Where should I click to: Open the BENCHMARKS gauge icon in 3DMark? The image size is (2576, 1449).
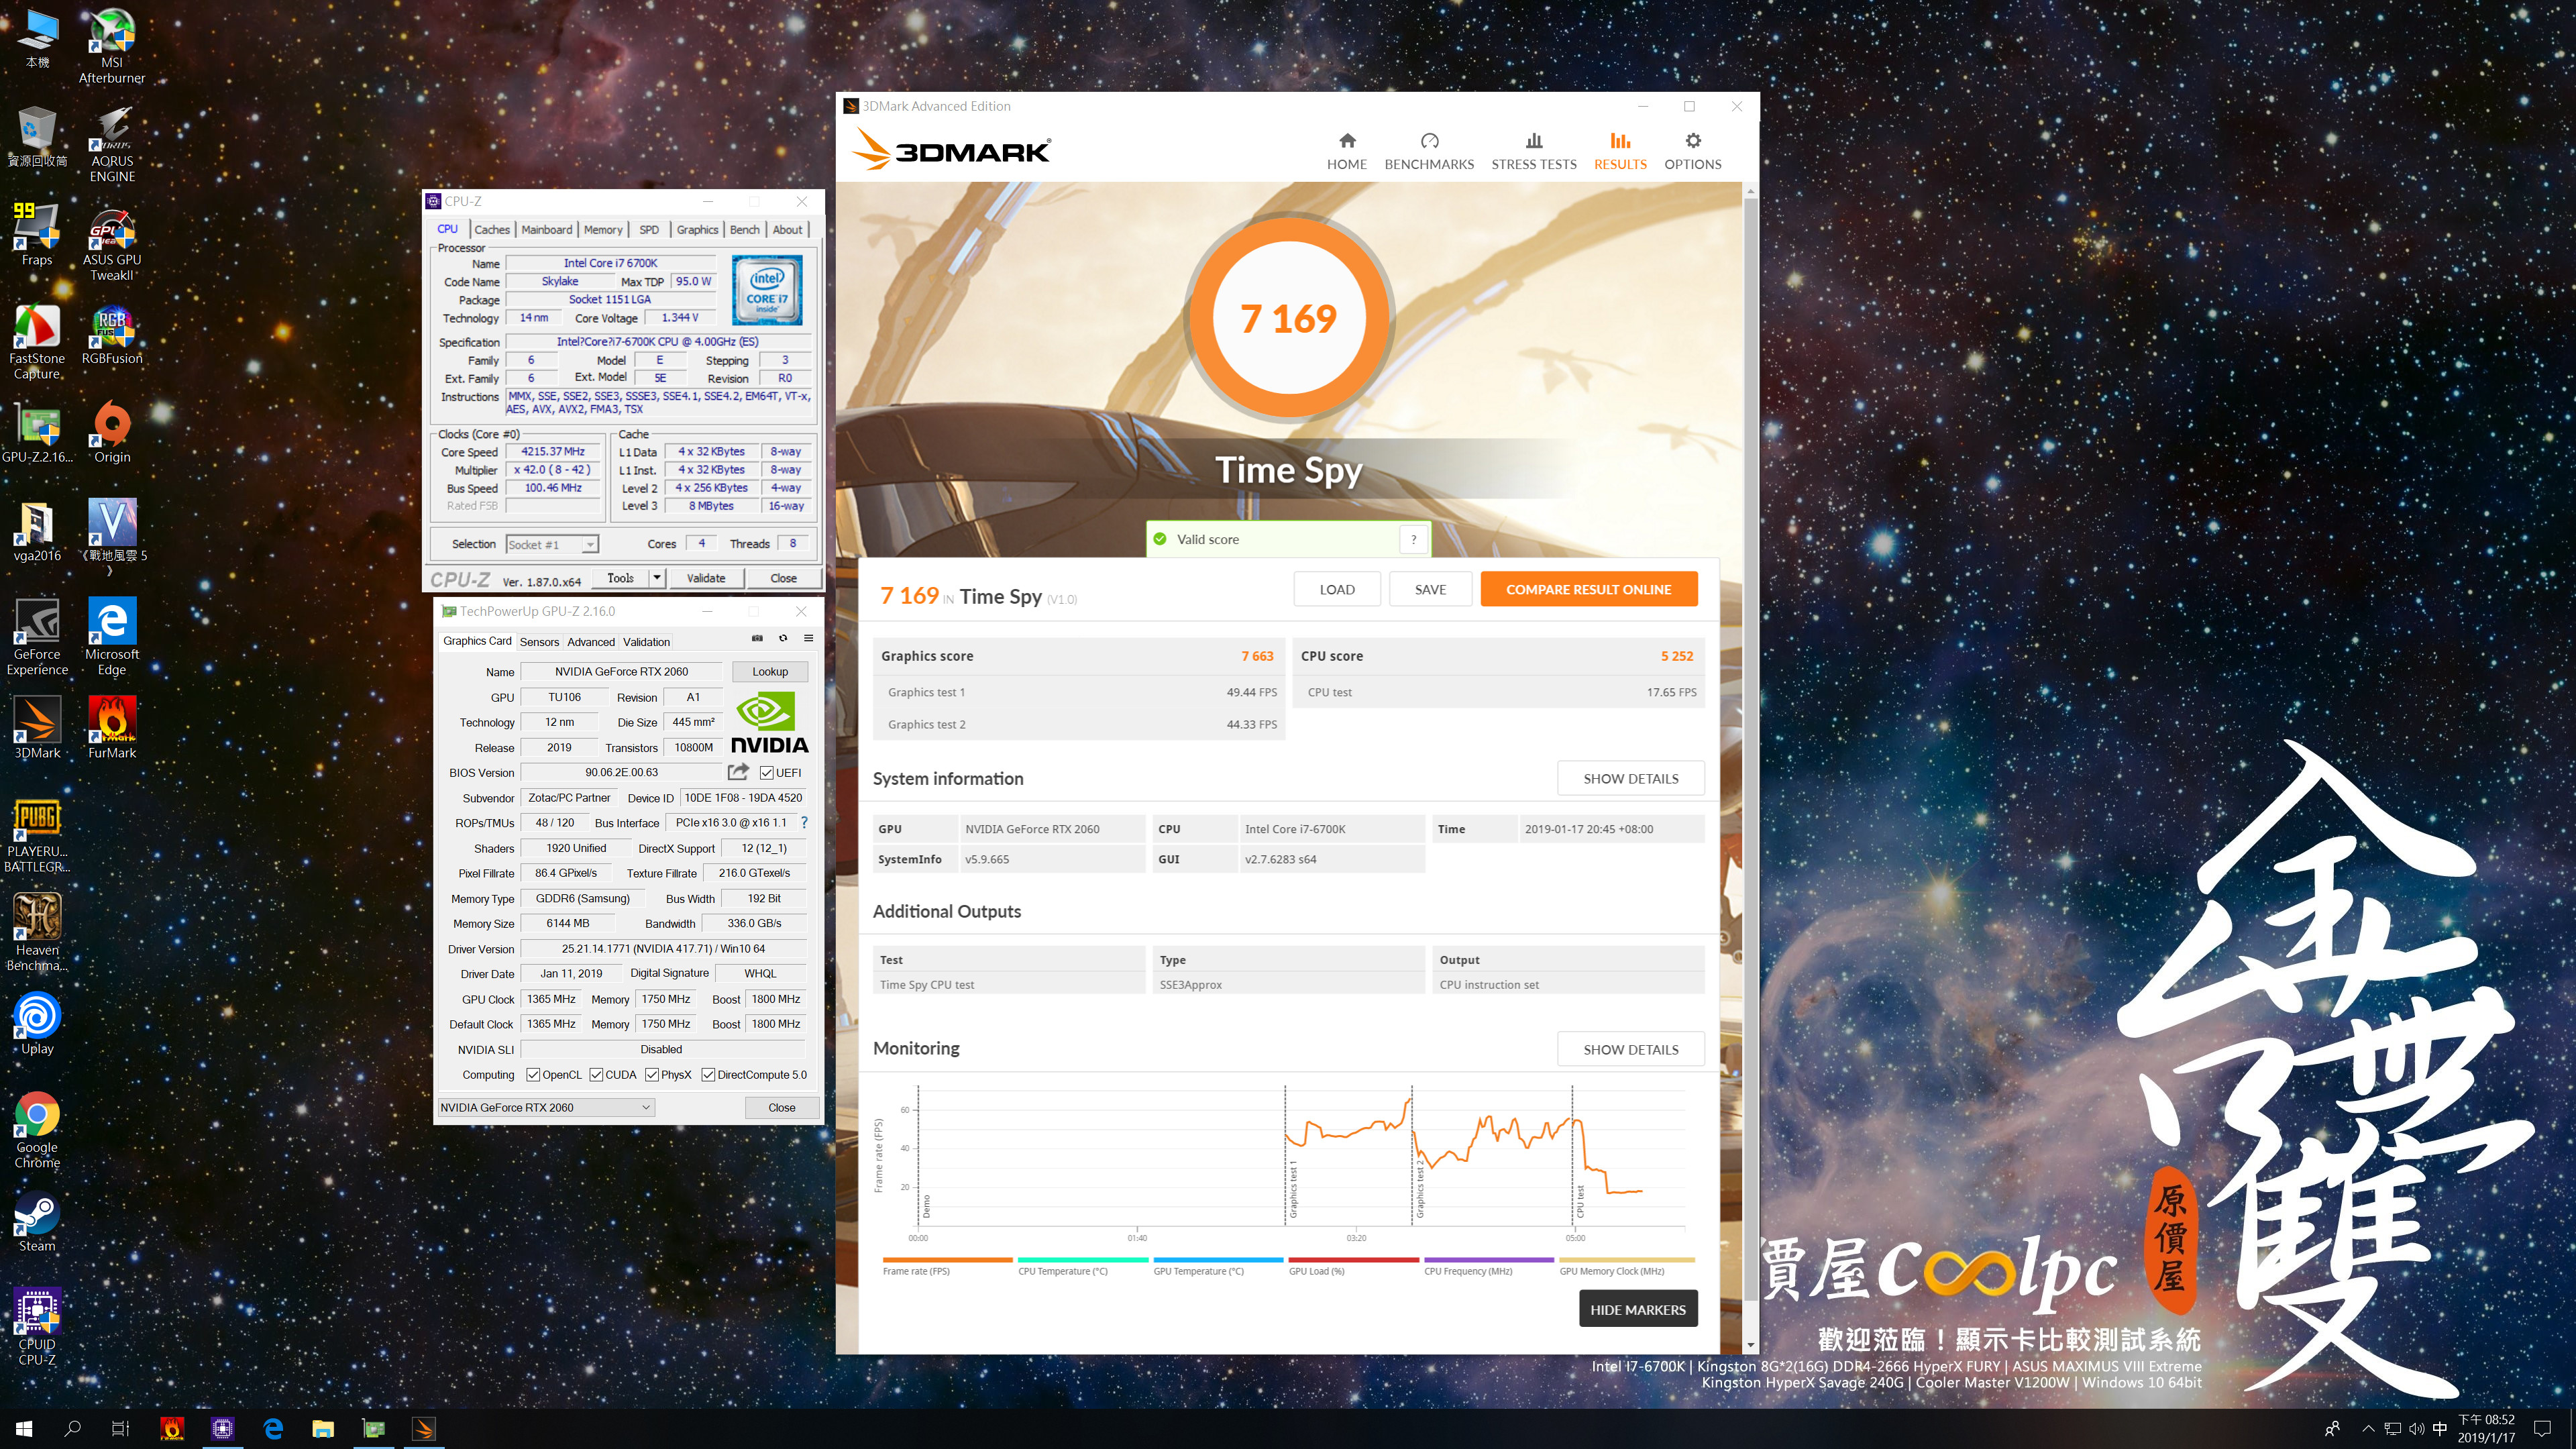[x=1429, y=141]
